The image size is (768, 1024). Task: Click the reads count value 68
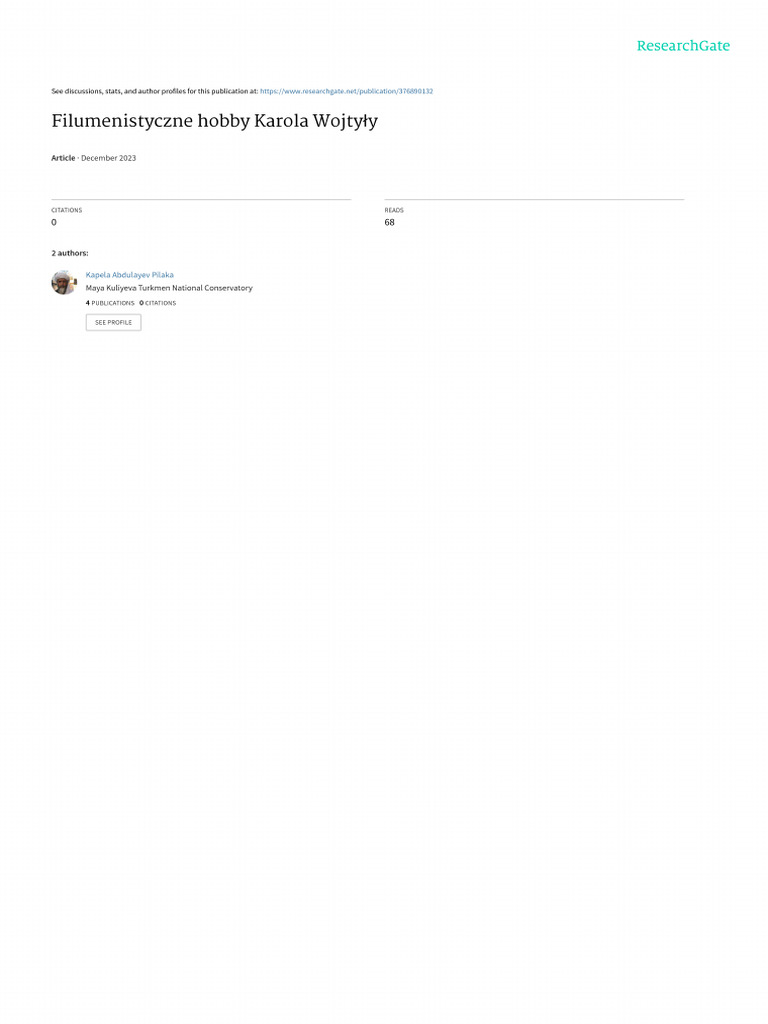389,223
